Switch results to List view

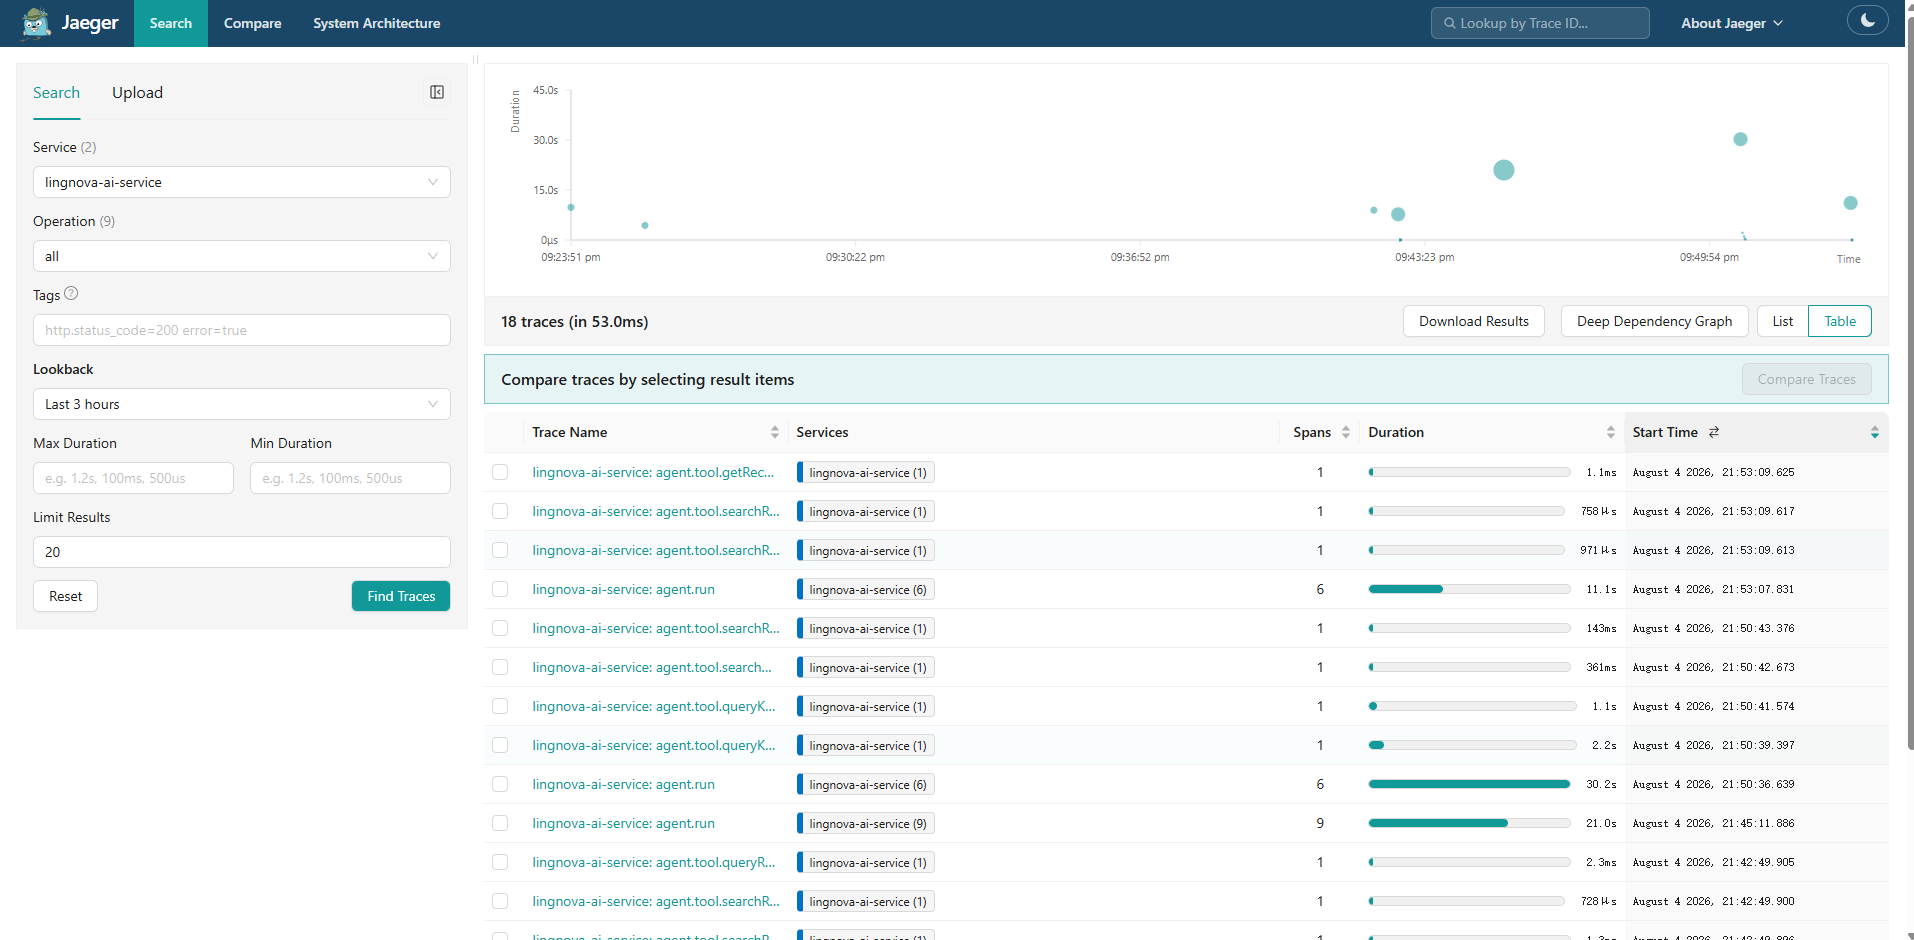pyautogui.click(x=1782, y=321)
